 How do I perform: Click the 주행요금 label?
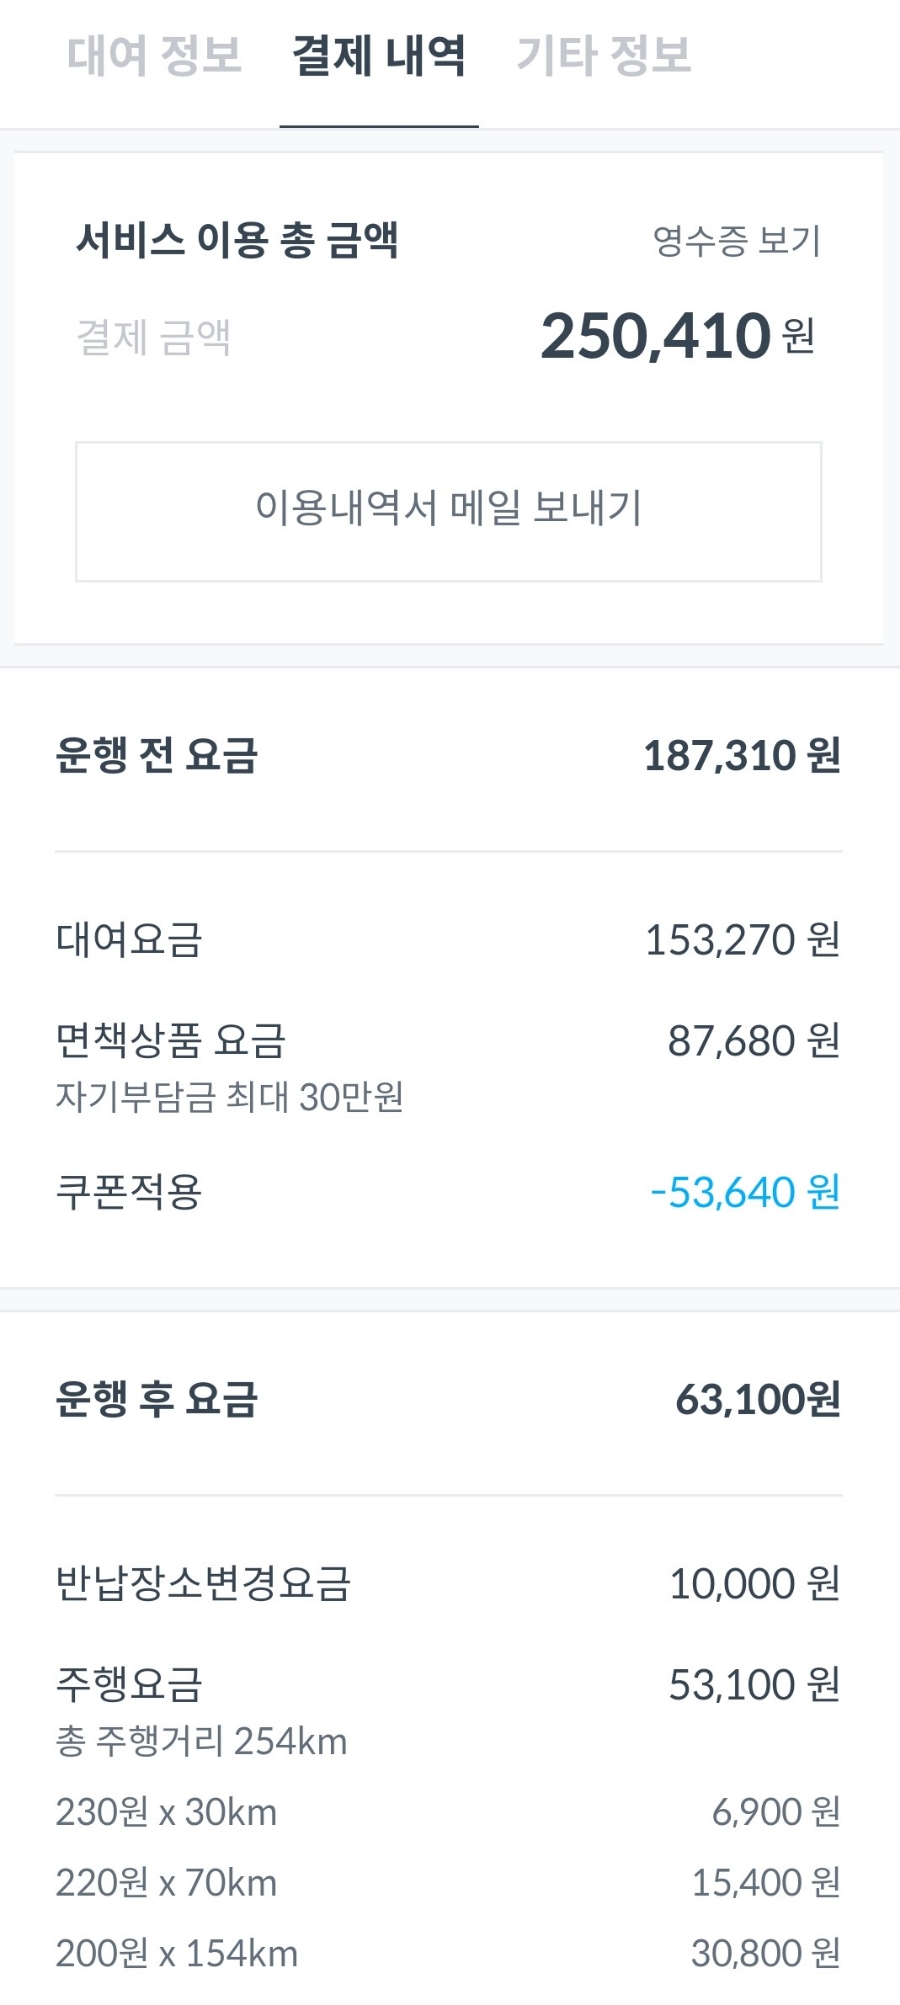[129, 1685]
